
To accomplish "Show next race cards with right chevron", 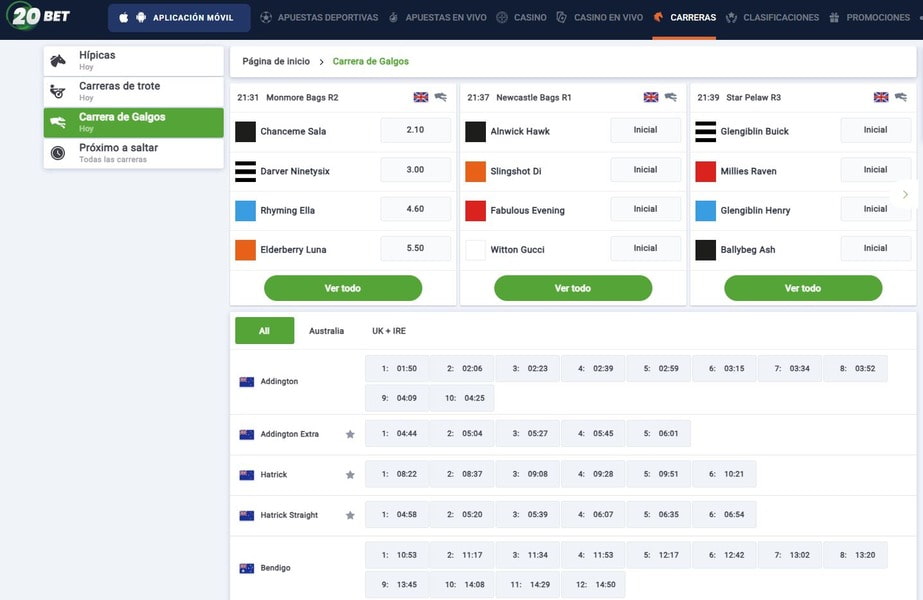I will [x=905, y=194].
